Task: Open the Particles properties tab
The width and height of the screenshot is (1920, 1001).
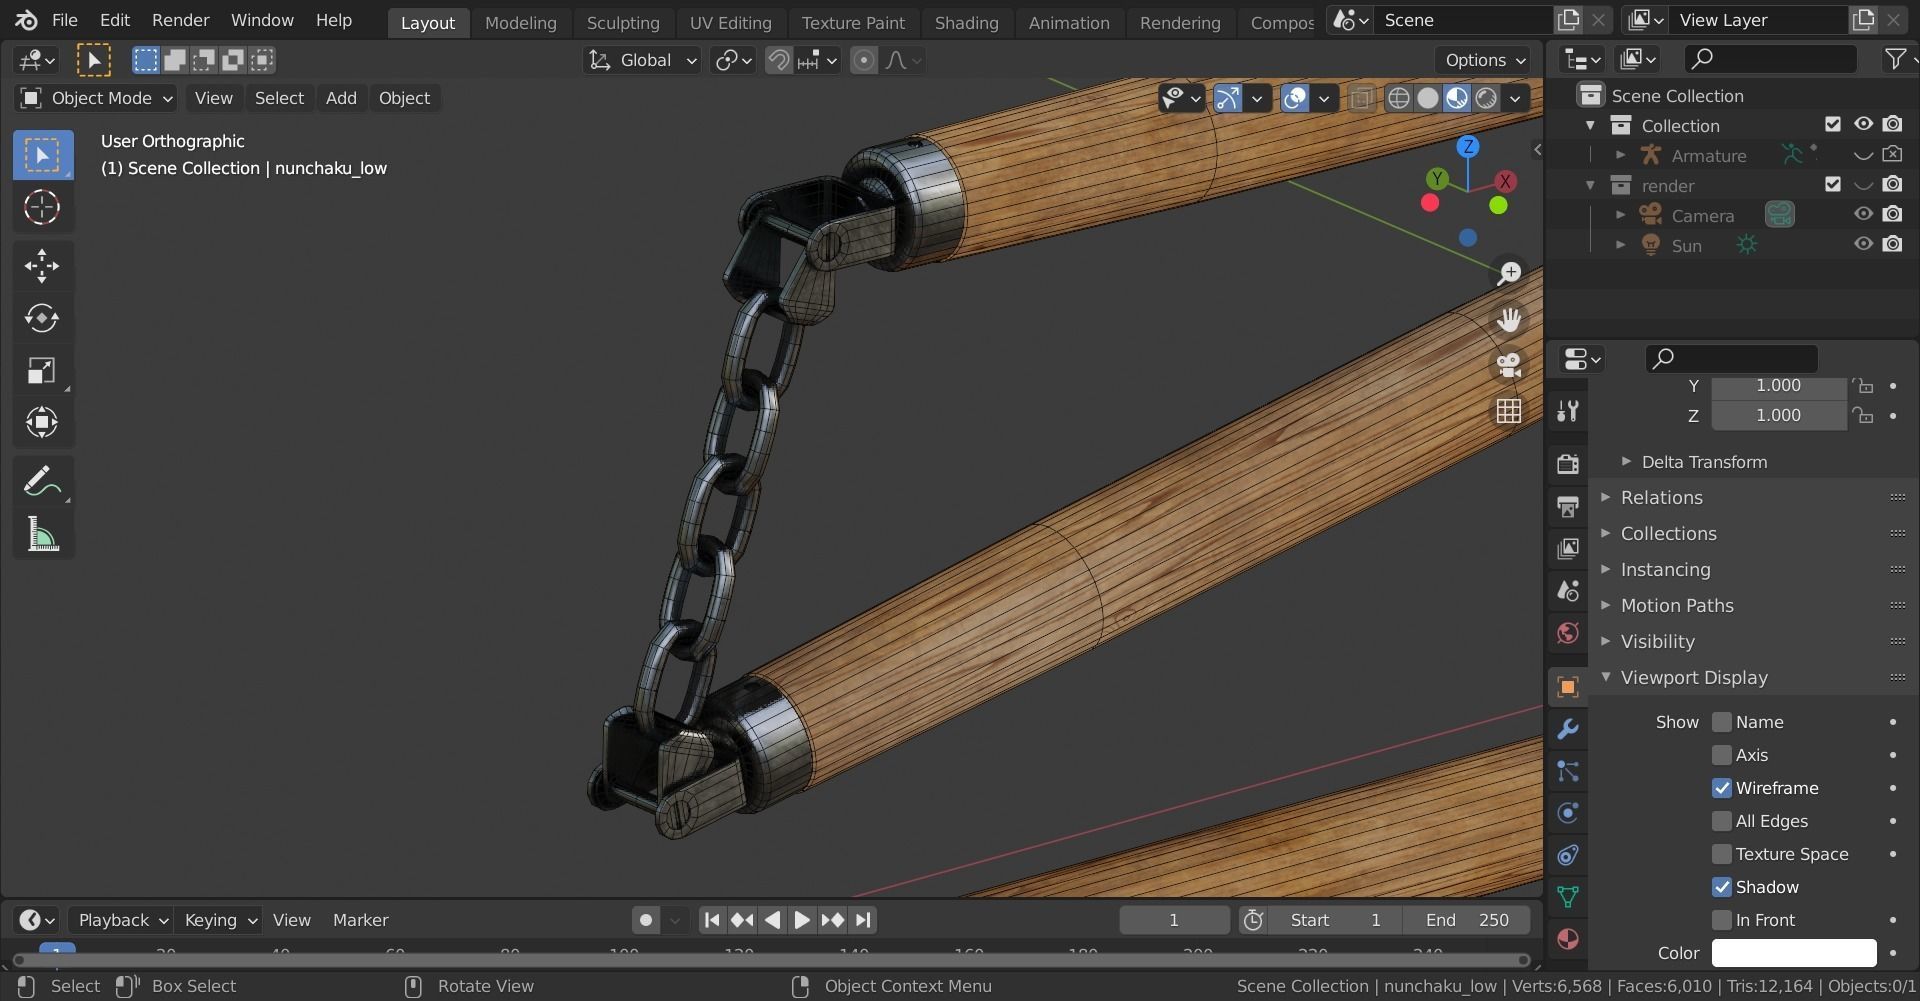Action: coord(1568,771)
